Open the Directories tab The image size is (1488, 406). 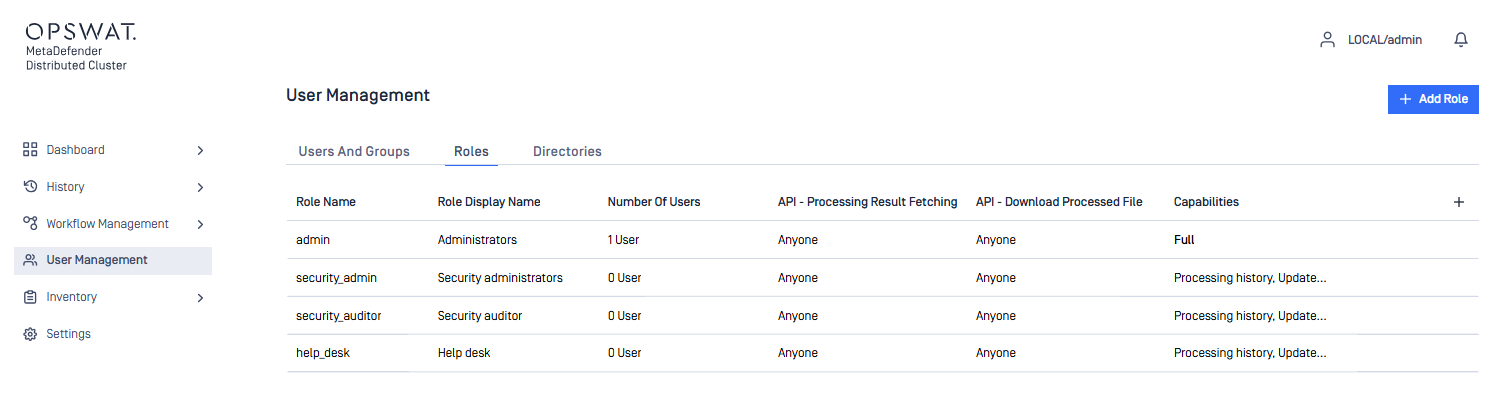pos(567,152)
